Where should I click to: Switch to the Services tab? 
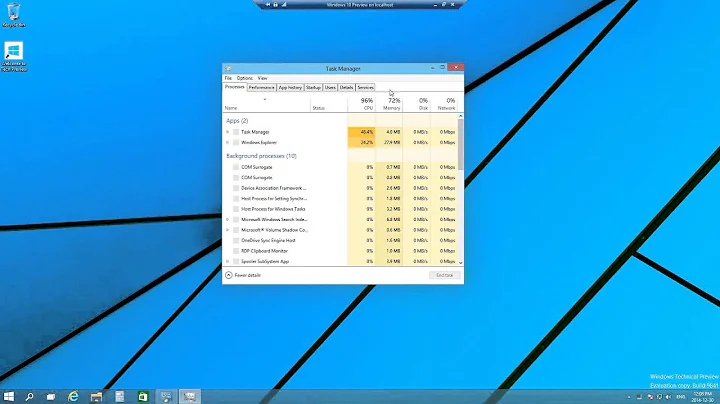[366, 87]
